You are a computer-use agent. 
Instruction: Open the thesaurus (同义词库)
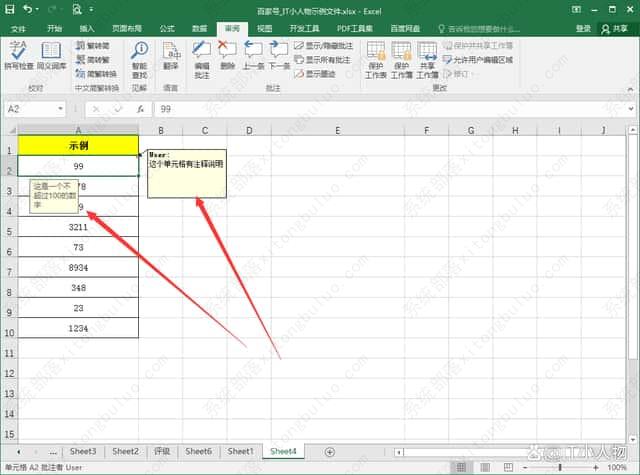51,57
